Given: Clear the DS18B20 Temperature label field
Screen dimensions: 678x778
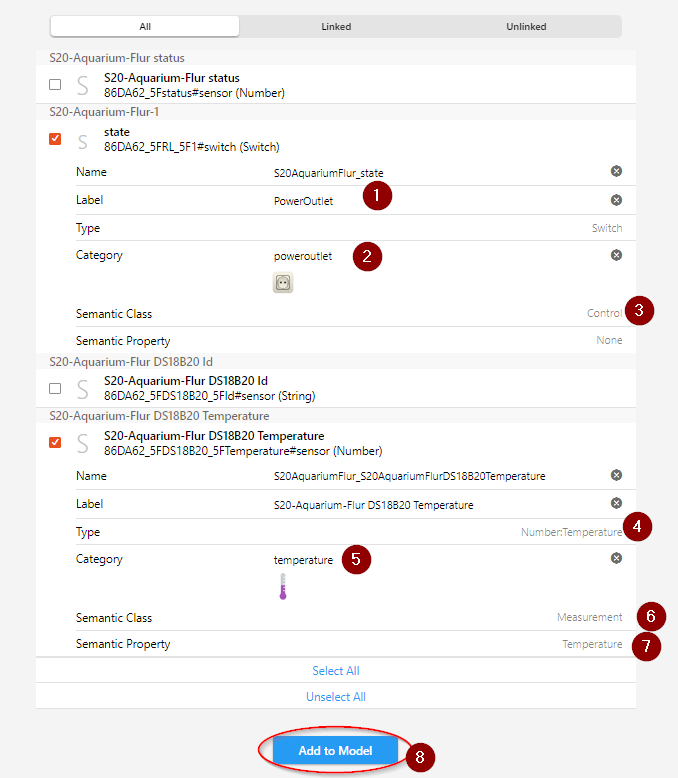Looking at the screenshot, I should pos(616,503).
